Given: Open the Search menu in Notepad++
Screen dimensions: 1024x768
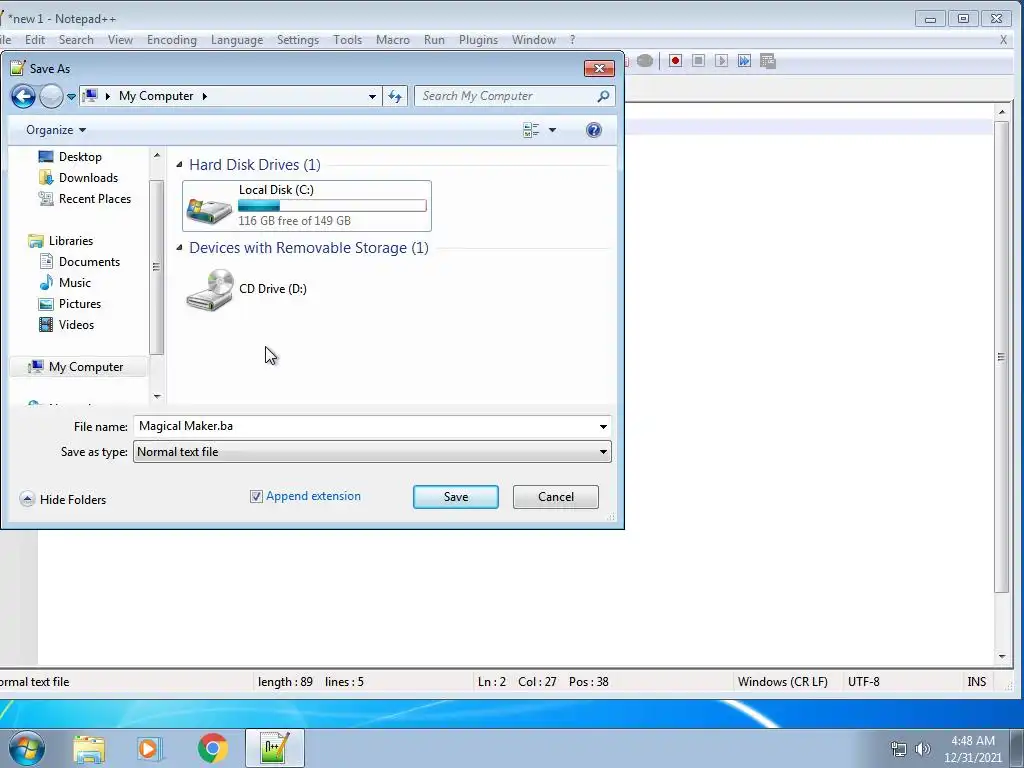Looking at the screenshot, I should tap(76, 40).
